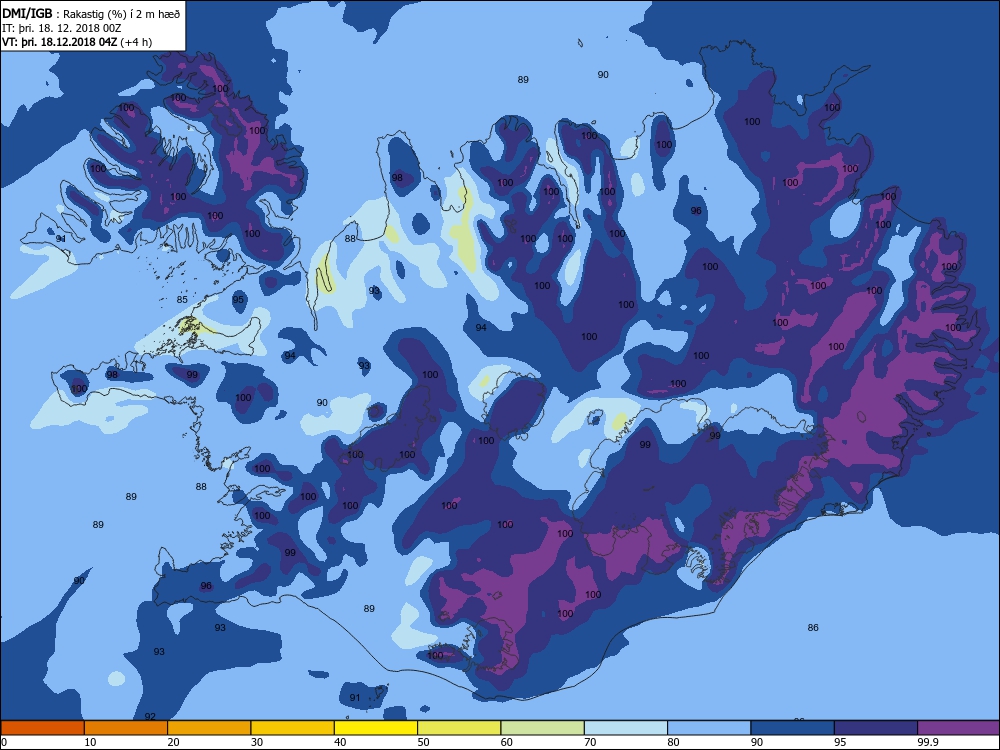Click the bright yellow 40–50 legend swatch
Screen dimensions: 1000x750
tap(376, 728)
